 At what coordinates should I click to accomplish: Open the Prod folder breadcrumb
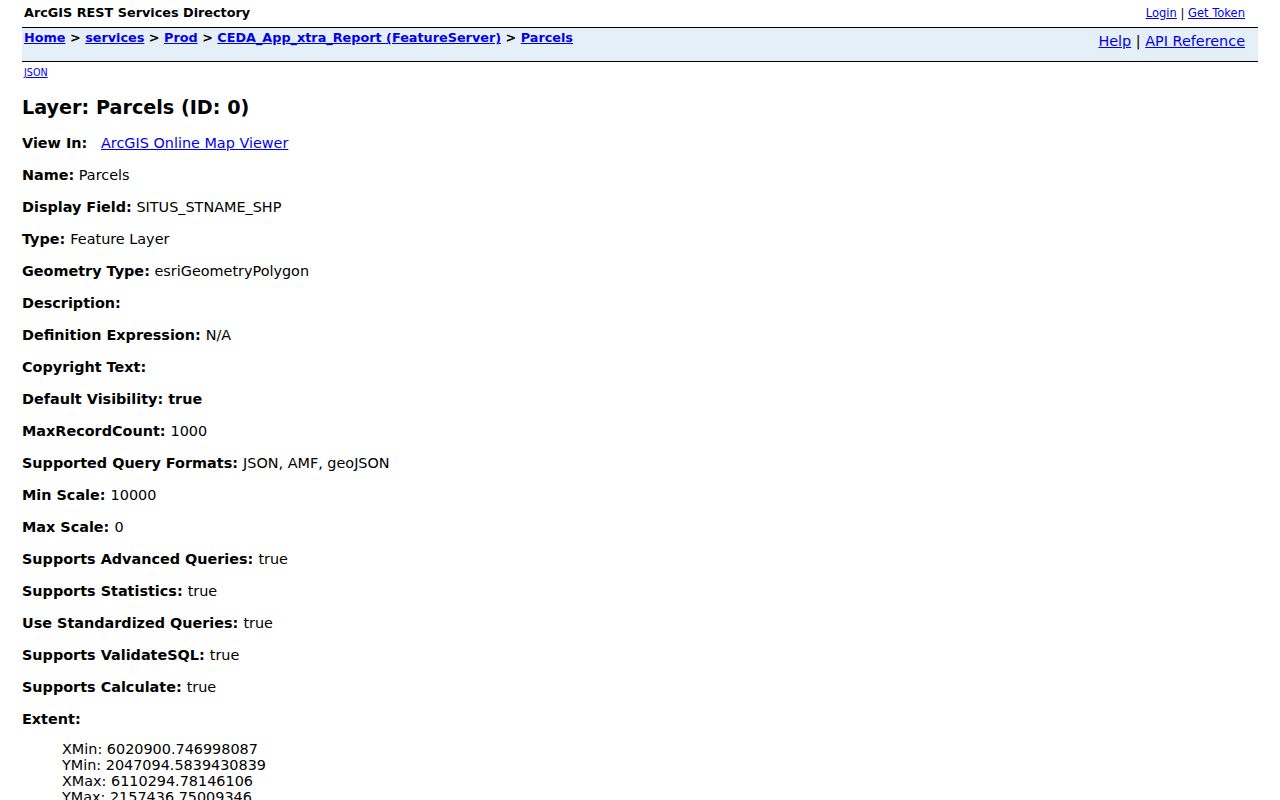coord(180,38)
